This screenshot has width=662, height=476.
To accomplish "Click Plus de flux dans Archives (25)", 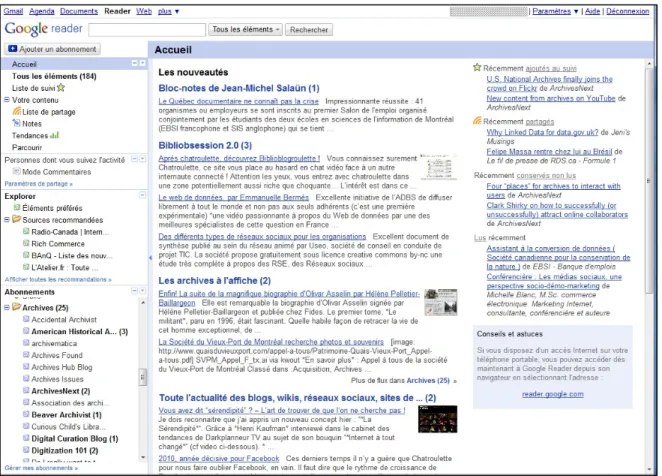I will click(404, 381).
